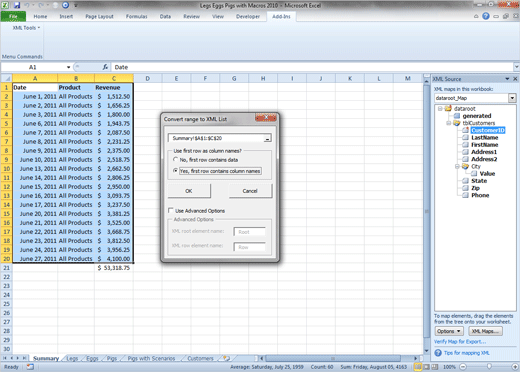Switch to the Formulas ribbon tab

(136, 16)
